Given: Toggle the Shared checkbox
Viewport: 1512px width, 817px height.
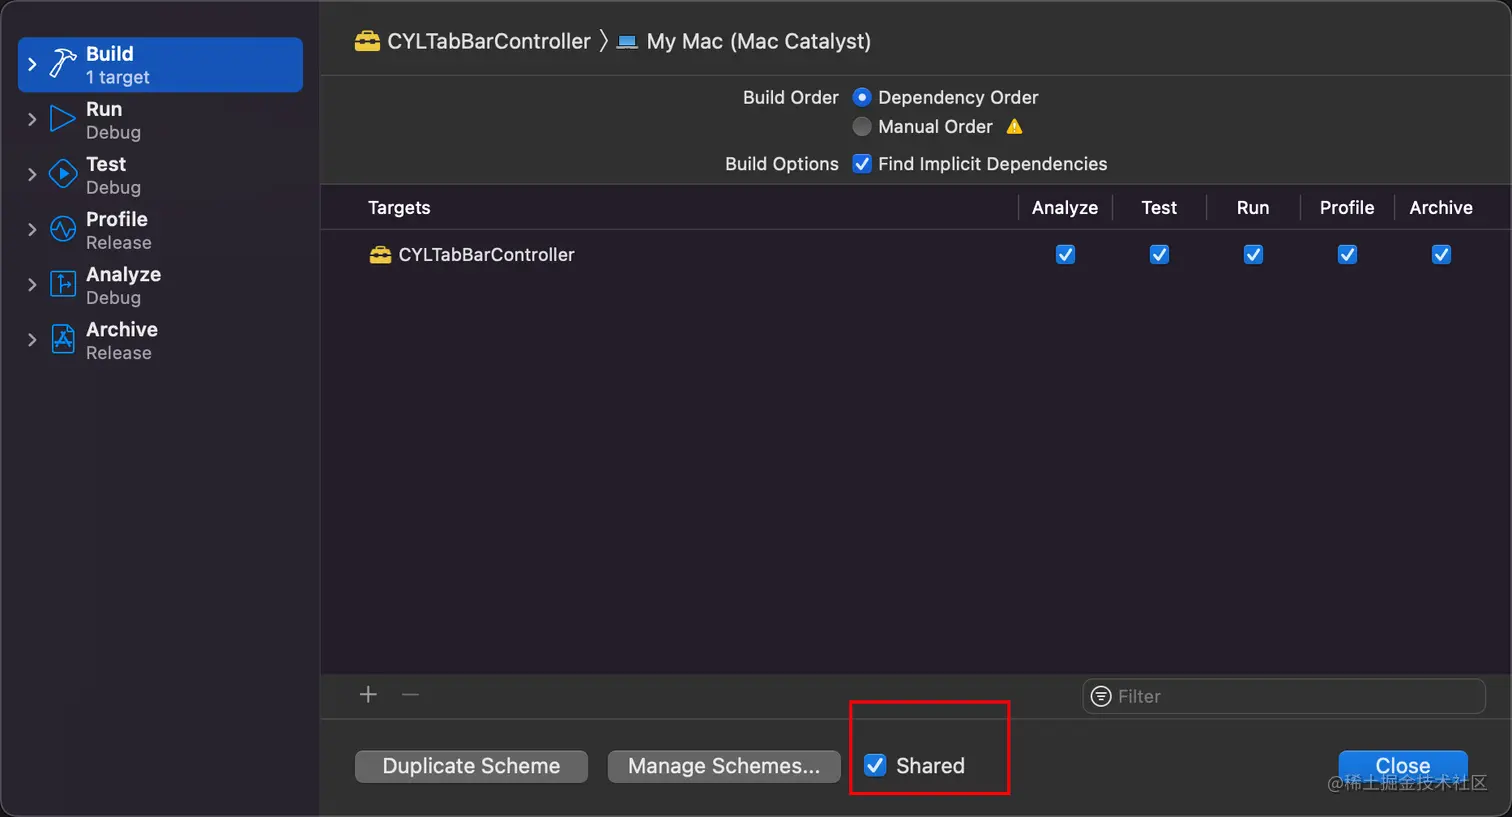Looking at the screenshot, I should click(875, 765).
